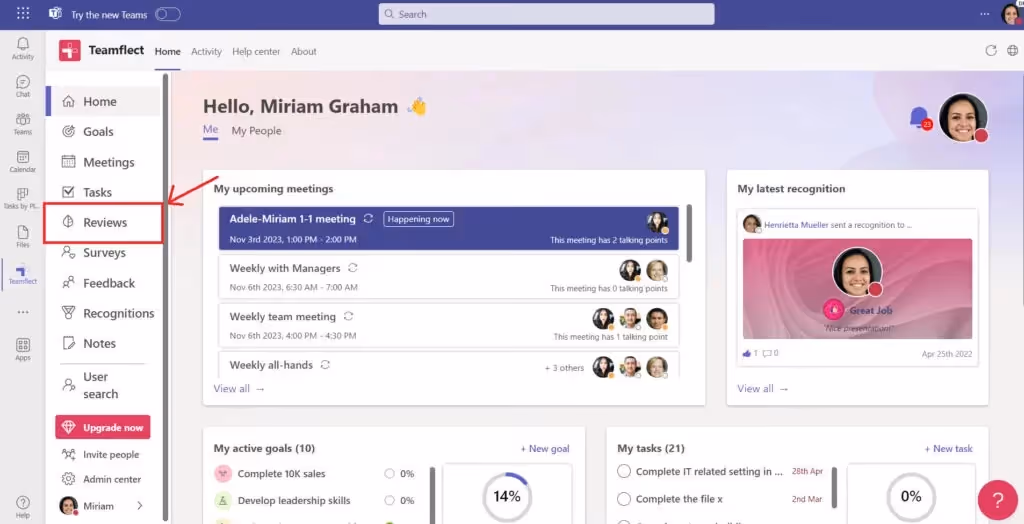
Task: Click the Search input field
Action: (546, 14)
